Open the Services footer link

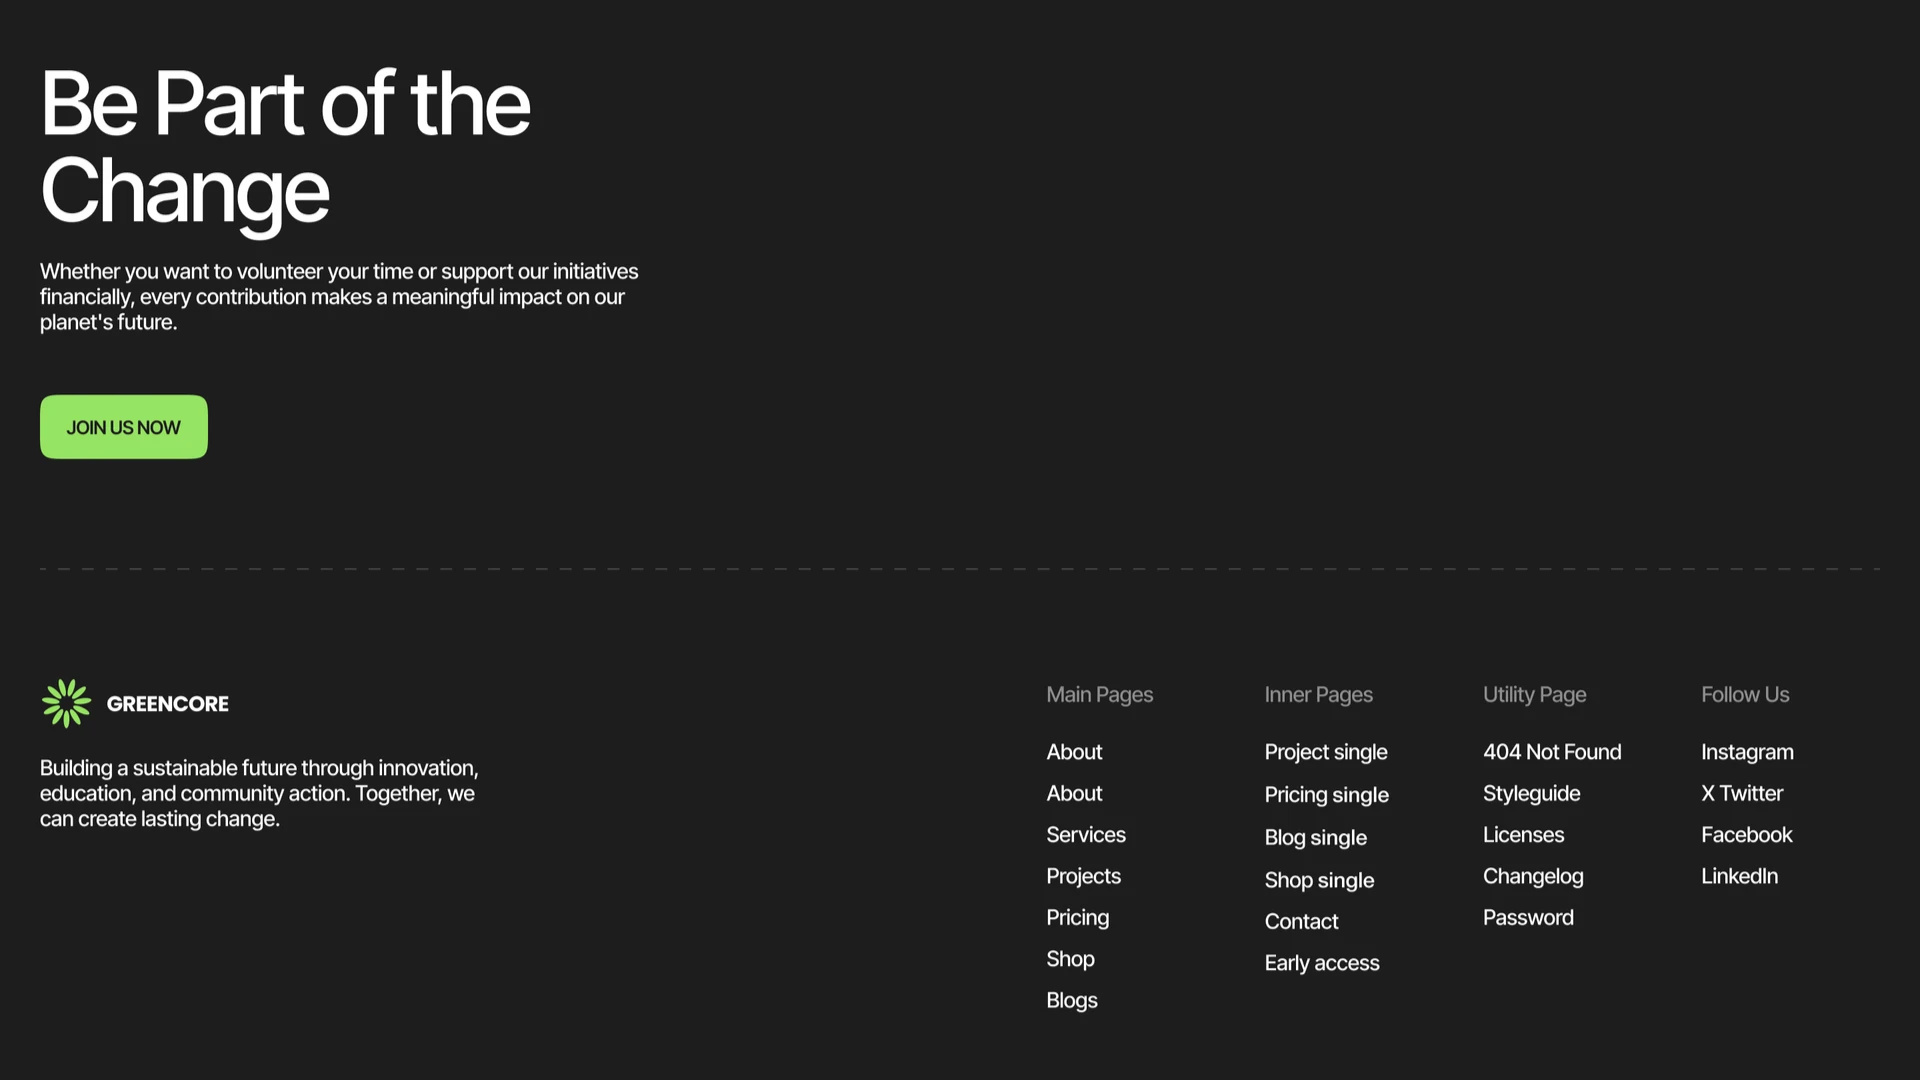pos(1086,834)
